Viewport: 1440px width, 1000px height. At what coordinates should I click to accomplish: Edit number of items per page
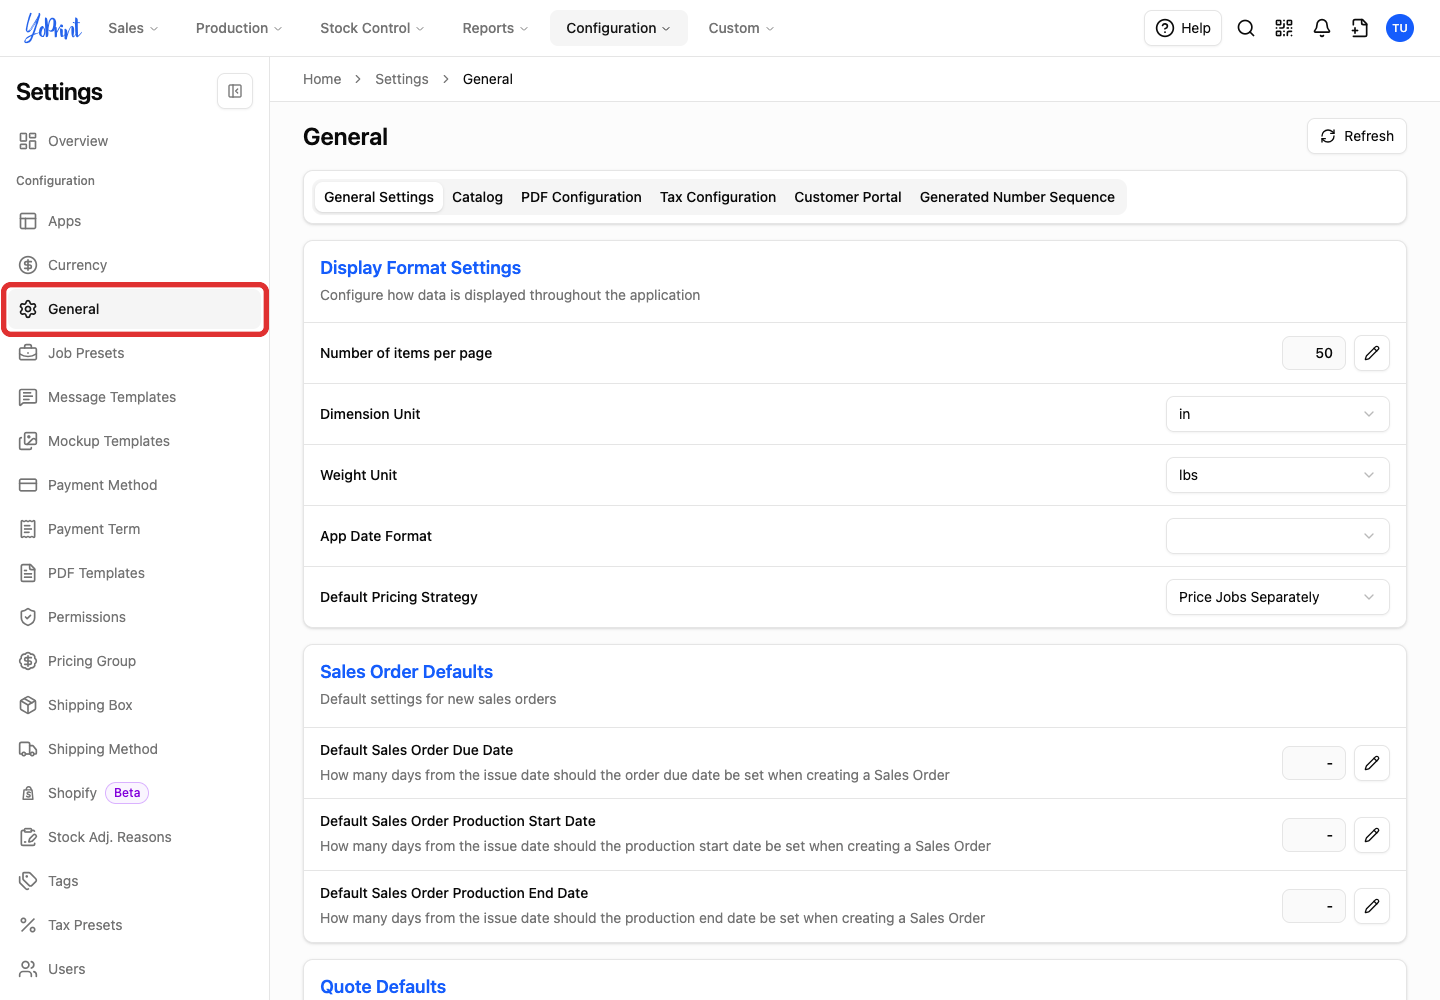tap(1372, 353)
